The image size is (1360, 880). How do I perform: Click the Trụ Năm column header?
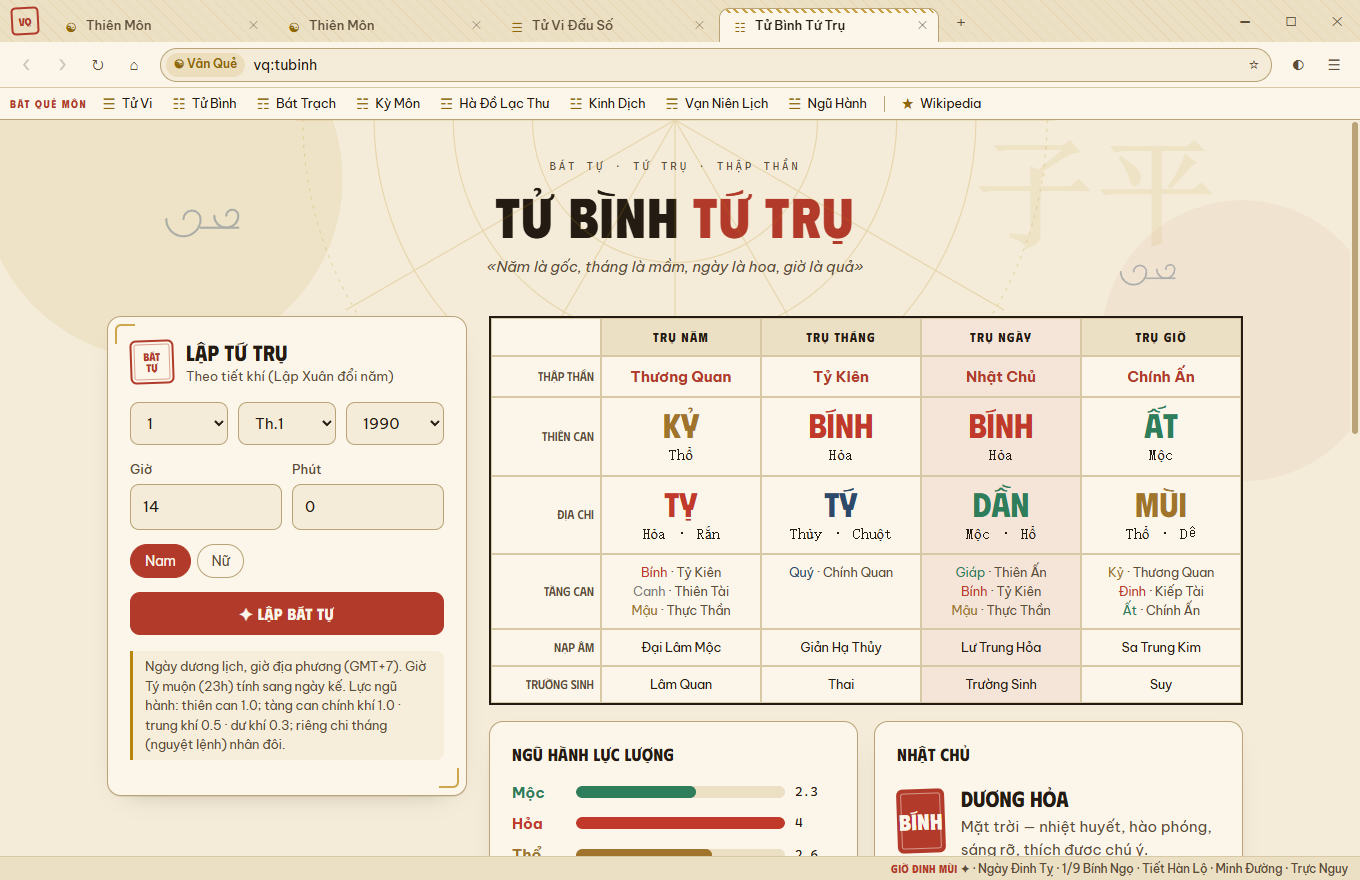[x=681, y=337]
